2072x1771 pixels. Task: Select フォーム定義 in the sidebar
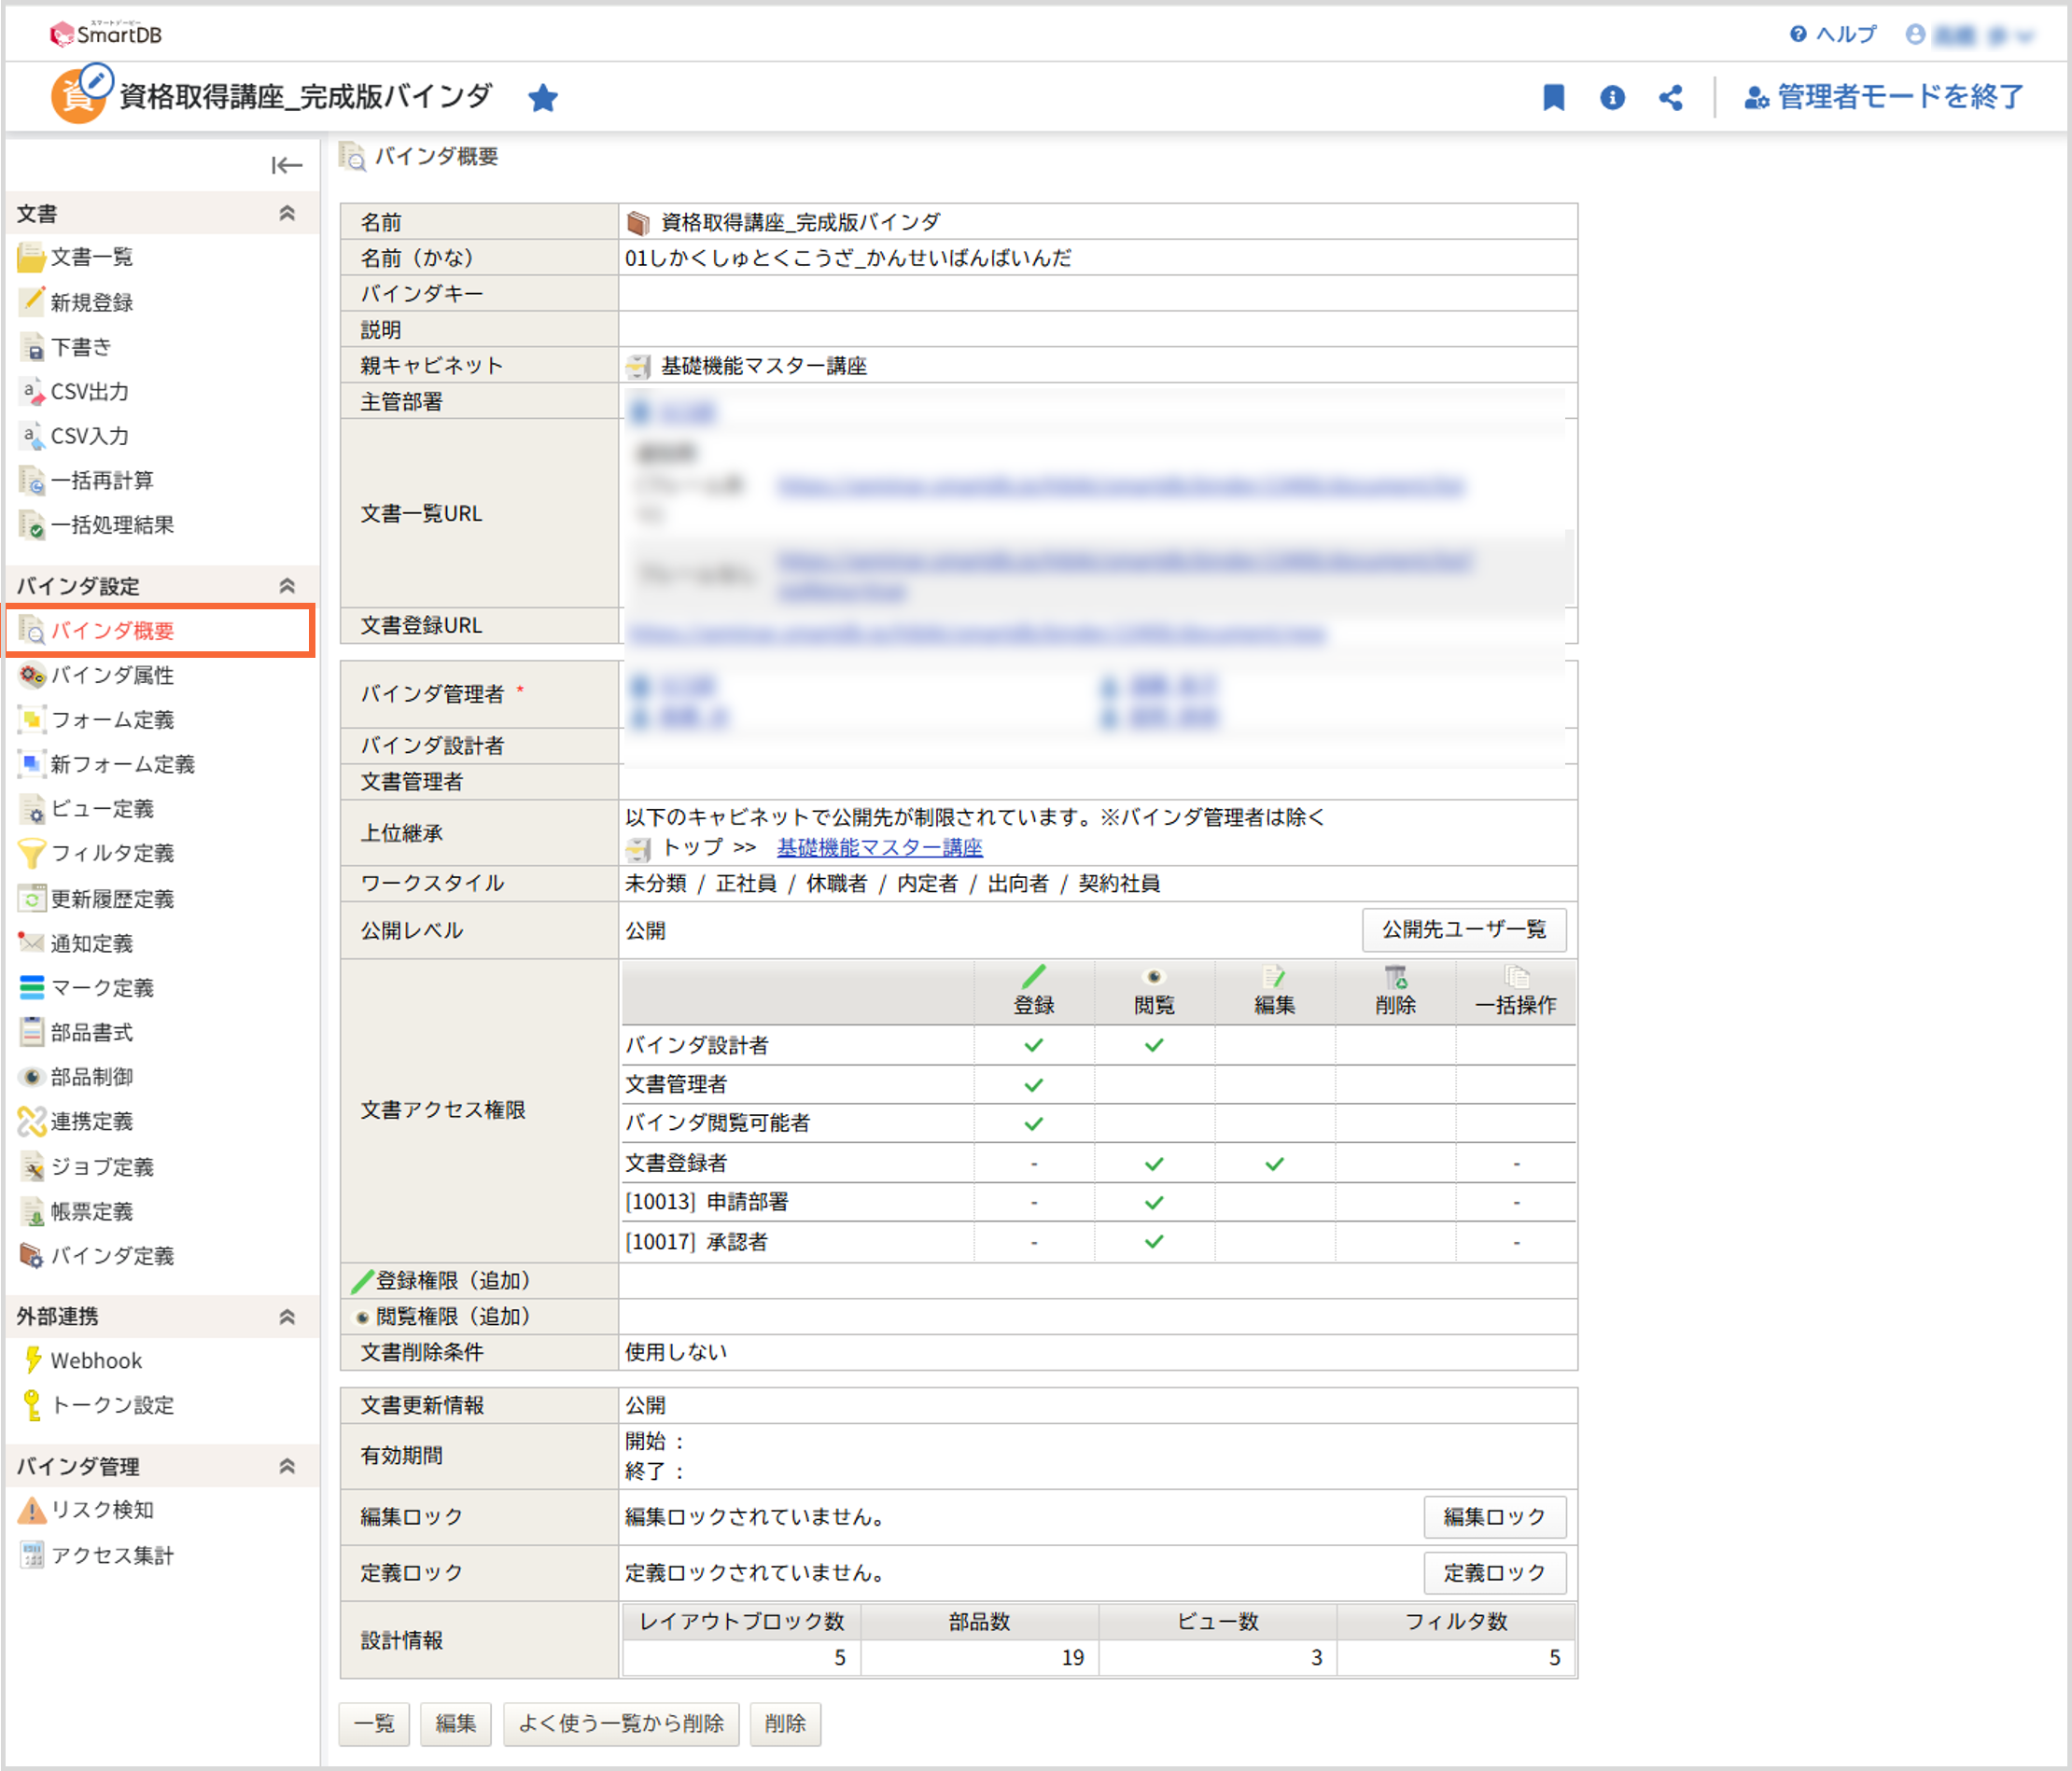111,720
